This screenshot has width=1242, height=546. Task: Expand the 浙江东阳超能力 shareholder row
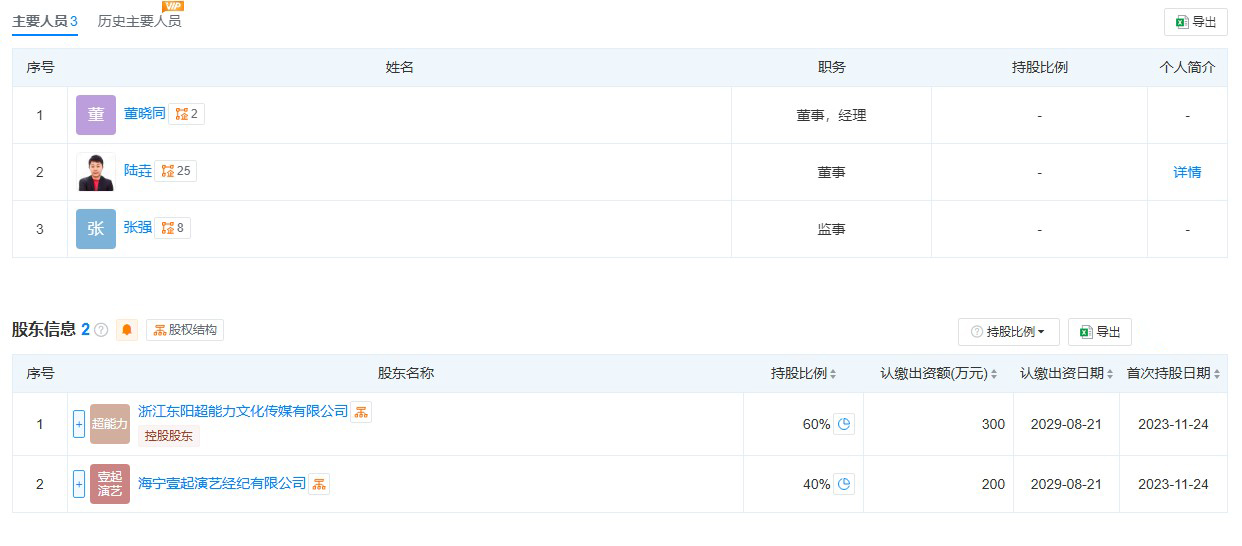coord(79,424)
